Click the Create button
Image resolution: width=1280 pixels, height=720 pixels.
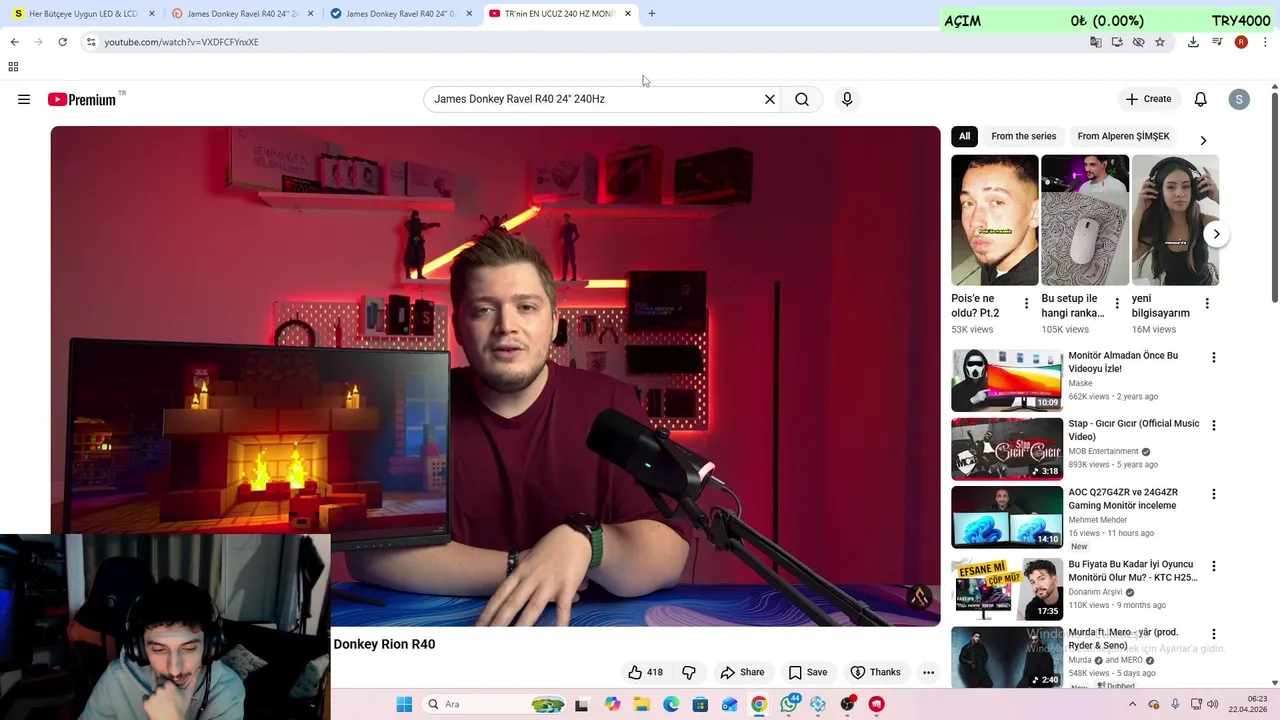1148,99
